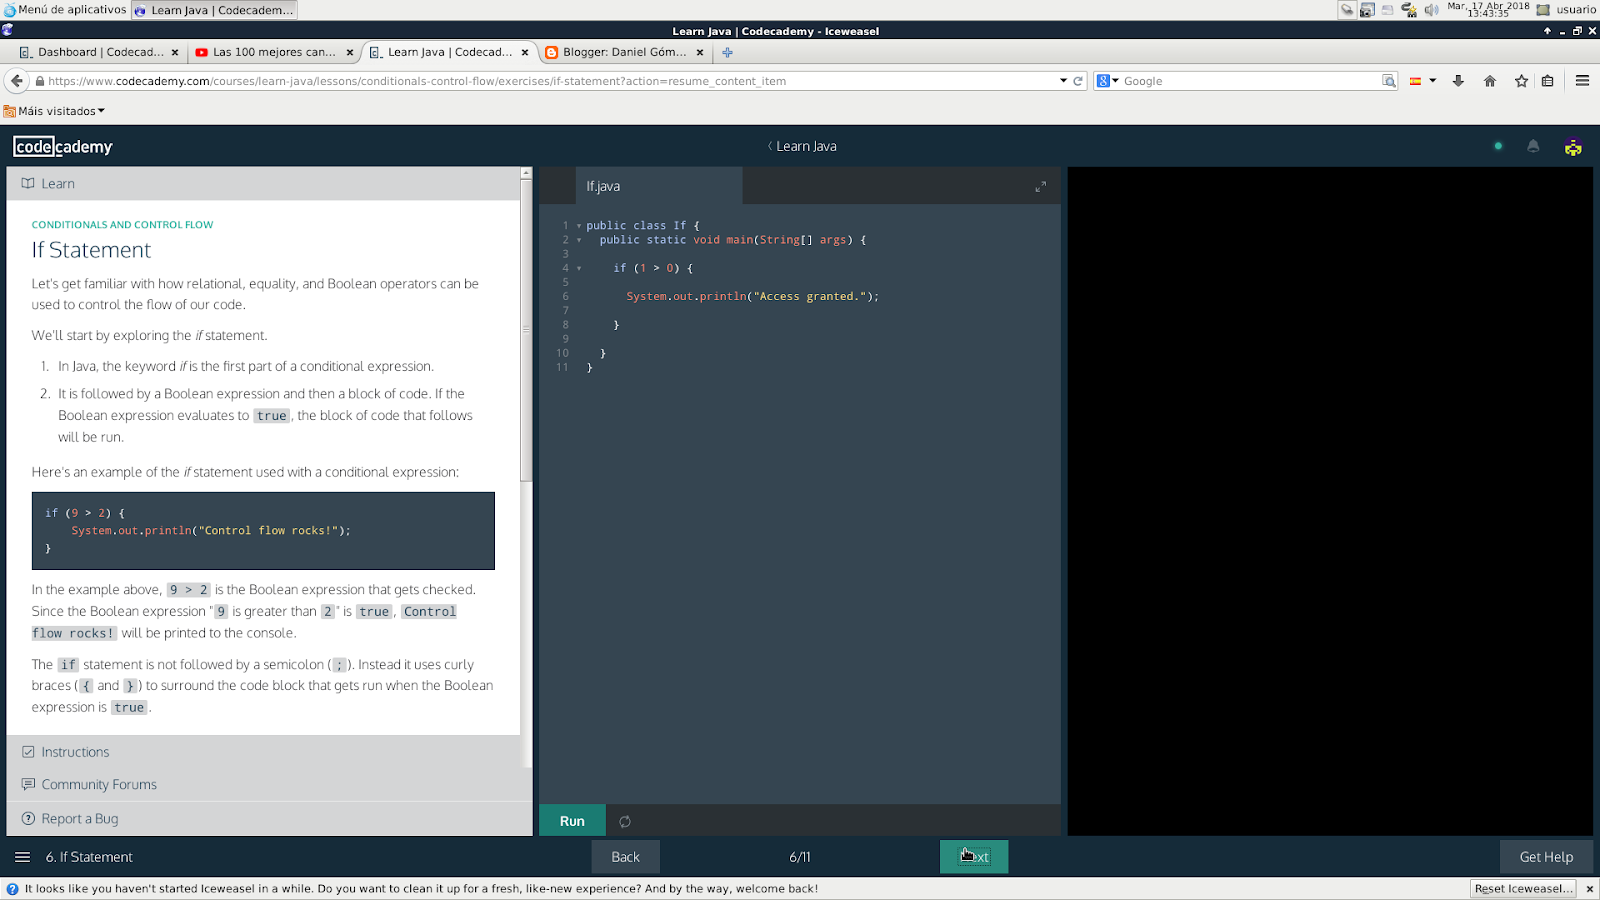Viewport: 1600px width, 900px height.
Task: Switch to the Blogger browser tab
Action: pos(620,52)
